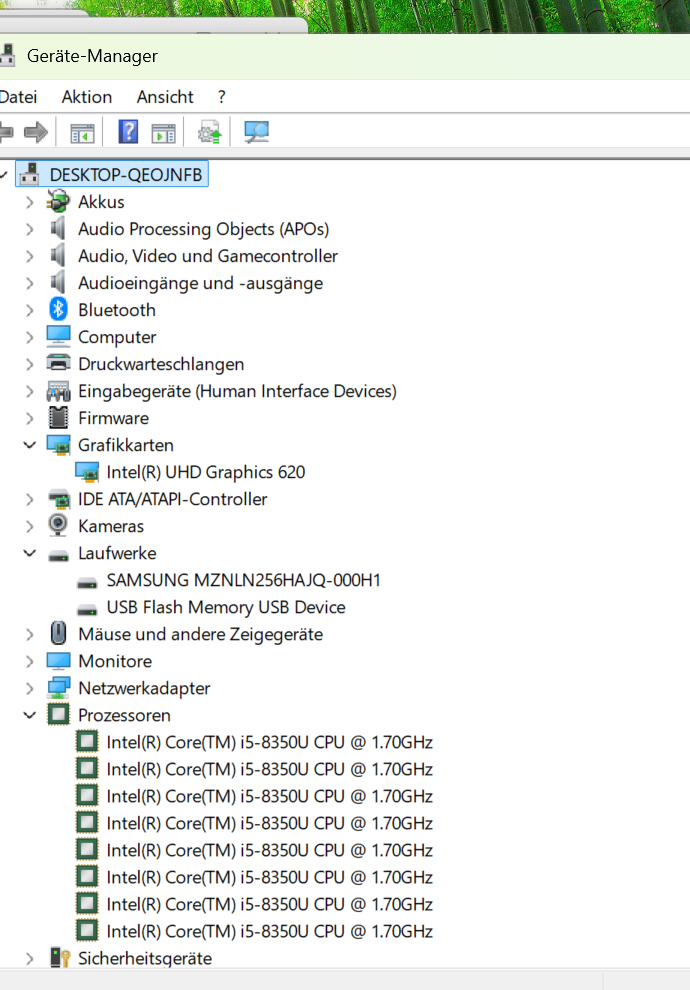
Task: Select the Netzwerkadapter label
Action: point(144,688)
